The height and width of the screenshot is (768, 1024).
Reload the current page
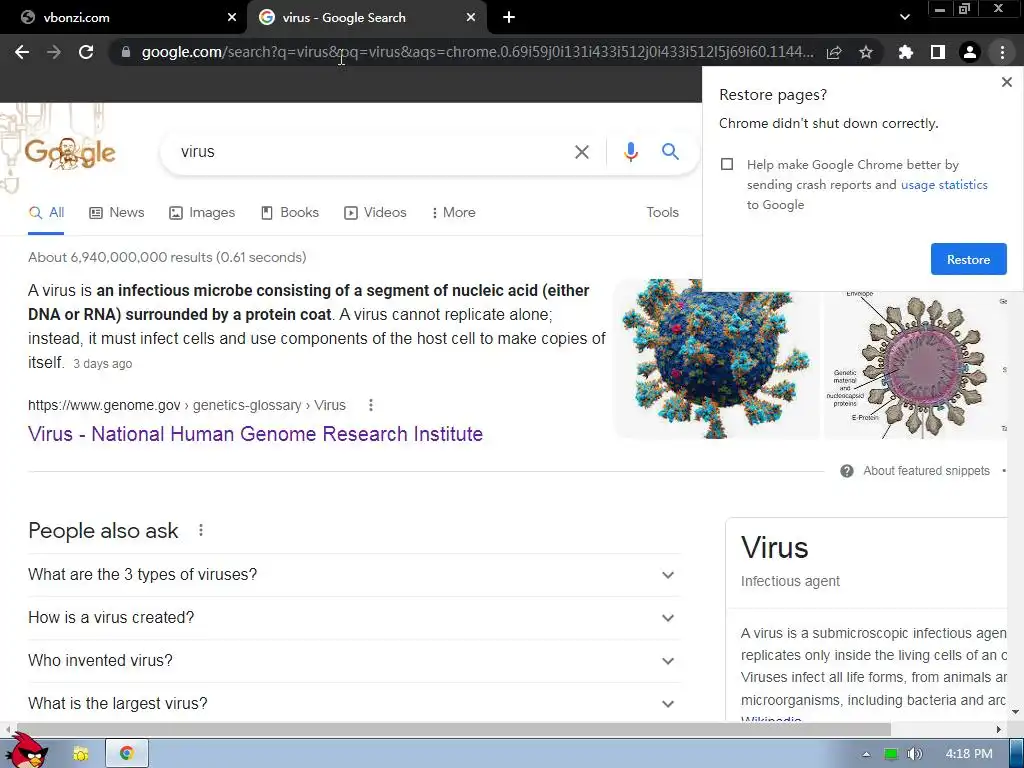pos(86,52)
